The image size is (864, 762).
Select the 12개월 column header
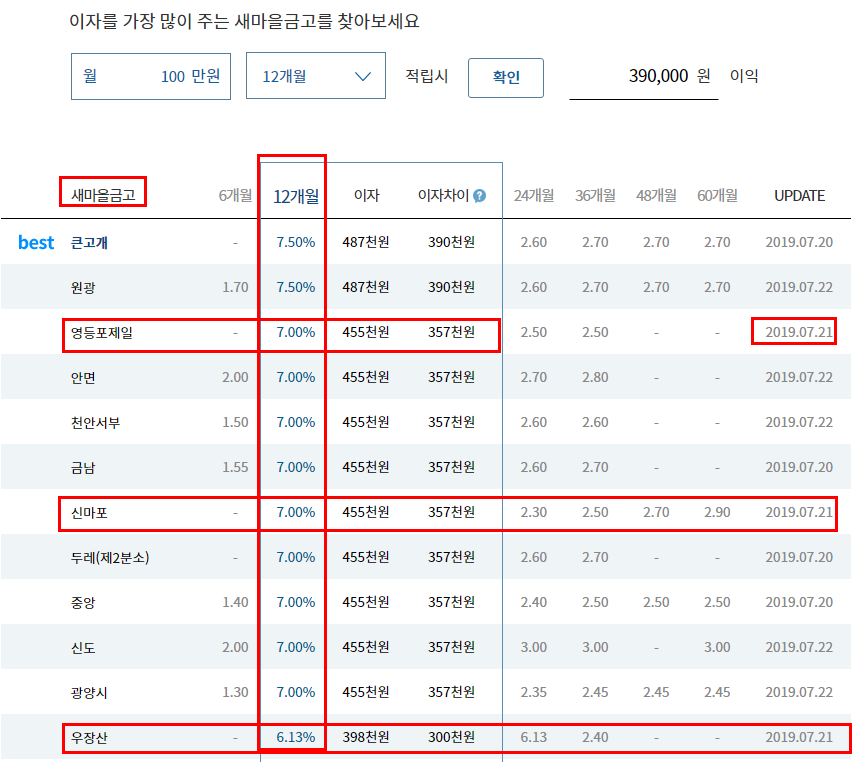coord(296,196)
